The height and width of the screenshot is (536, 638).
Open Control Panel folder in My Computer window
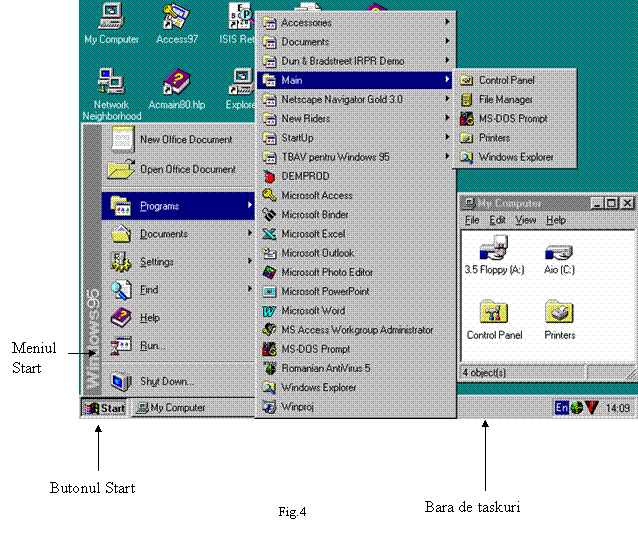(x=494, y=313)
